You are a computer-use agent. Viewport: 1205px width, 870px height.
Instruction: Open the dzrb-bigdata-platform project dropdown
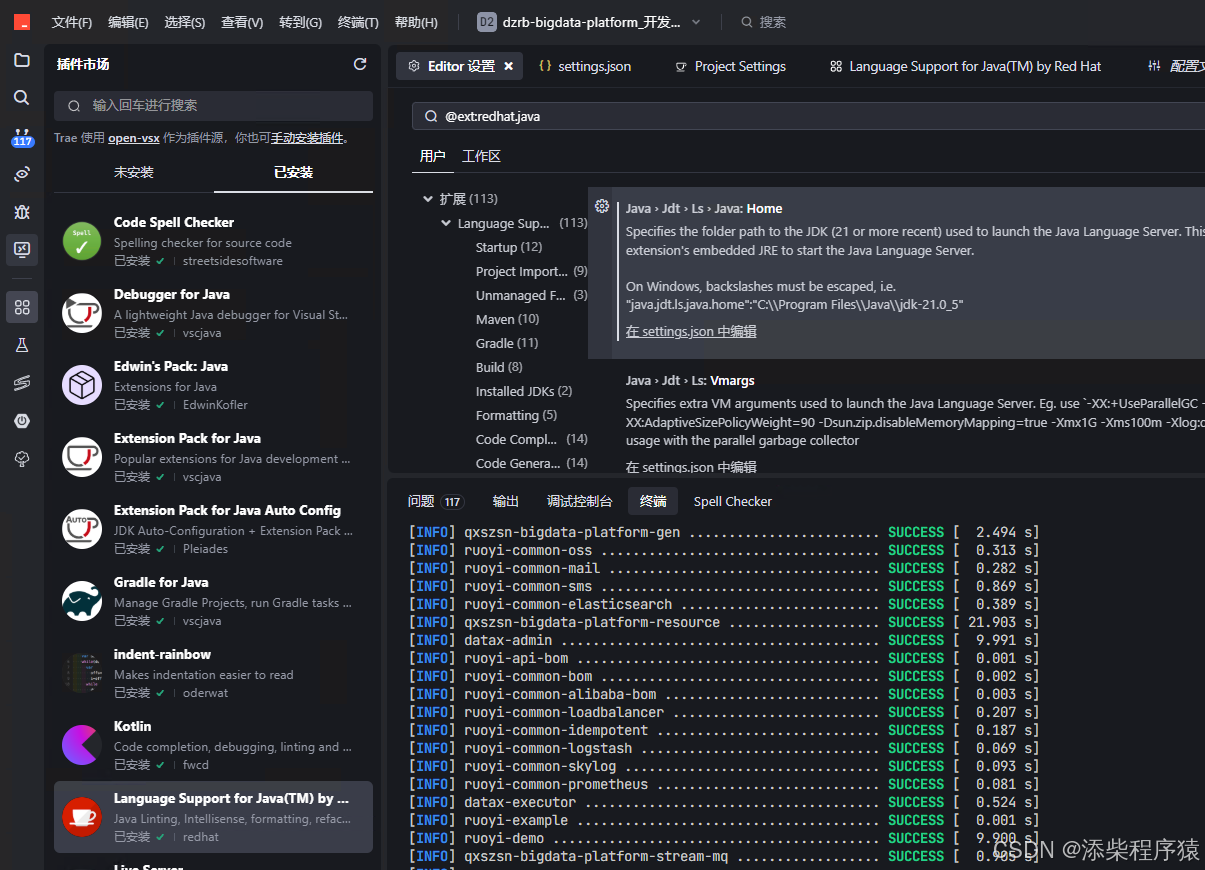click(x=590, y=22)
